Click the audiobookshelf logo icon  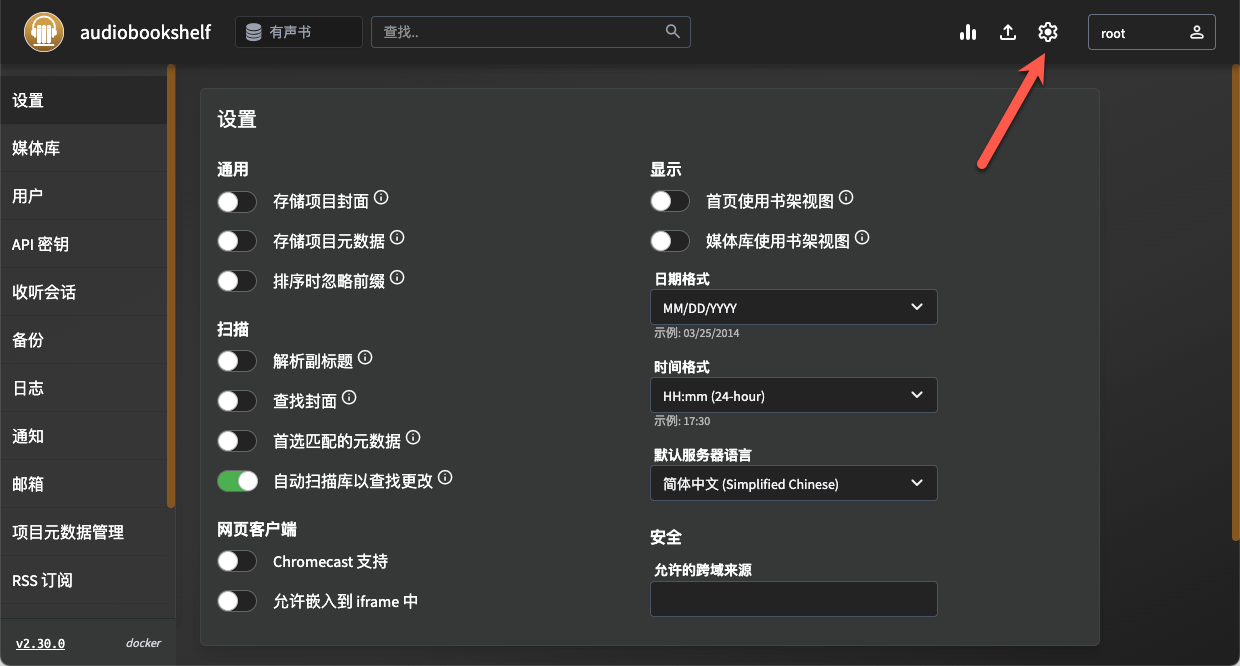click(42, 32)
